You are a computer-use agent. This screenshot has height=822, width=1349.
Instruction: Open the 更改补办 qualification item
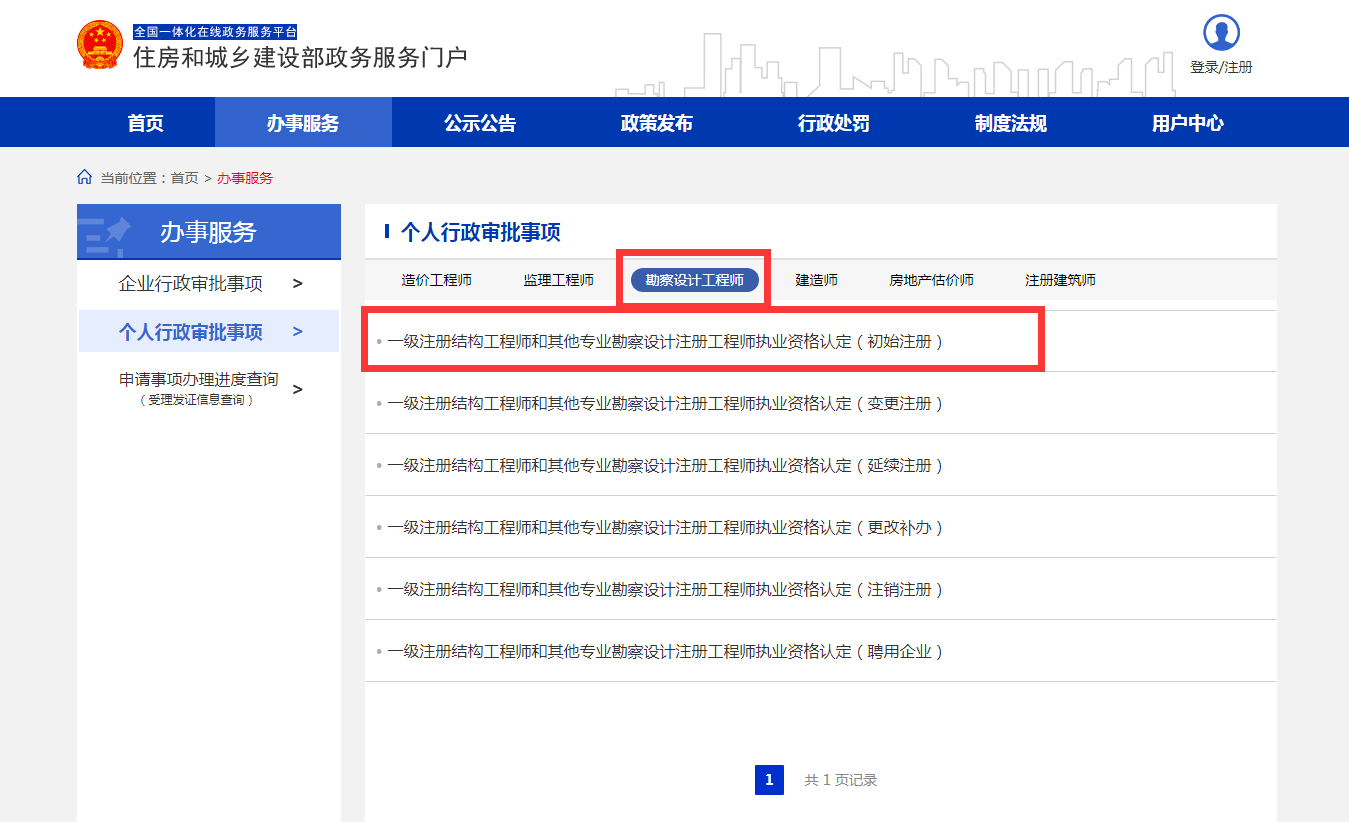665,527
